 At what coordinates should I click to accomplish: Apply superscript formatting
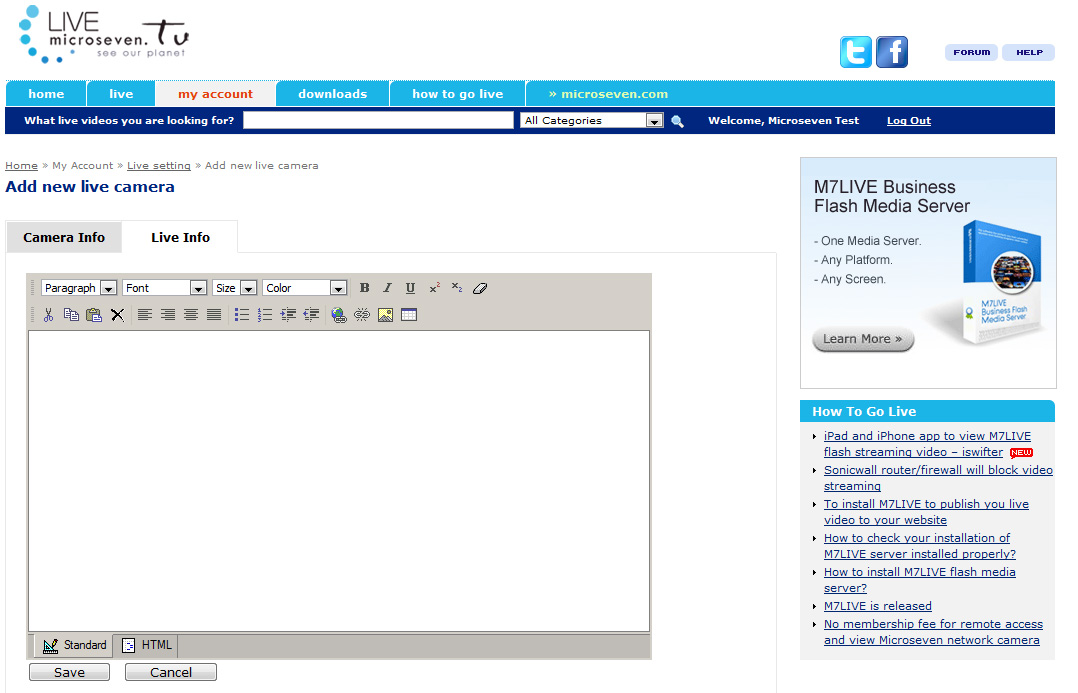click(434, 288)
